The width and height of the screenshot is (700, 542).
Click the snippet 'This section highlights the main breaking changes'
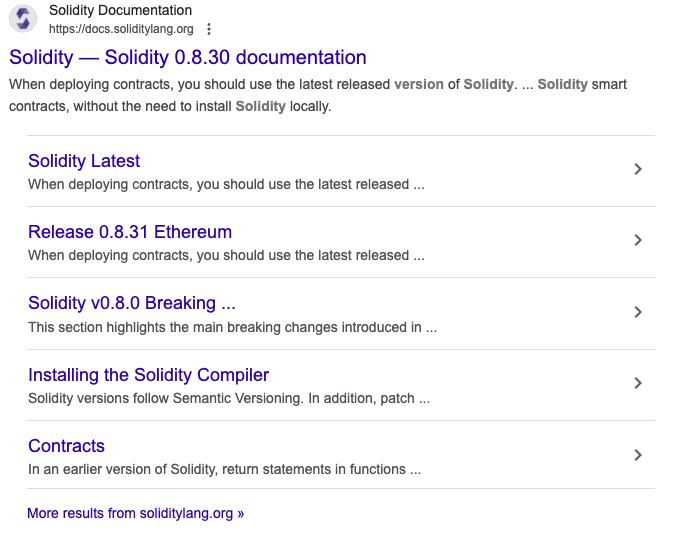(x=233, y=327)
